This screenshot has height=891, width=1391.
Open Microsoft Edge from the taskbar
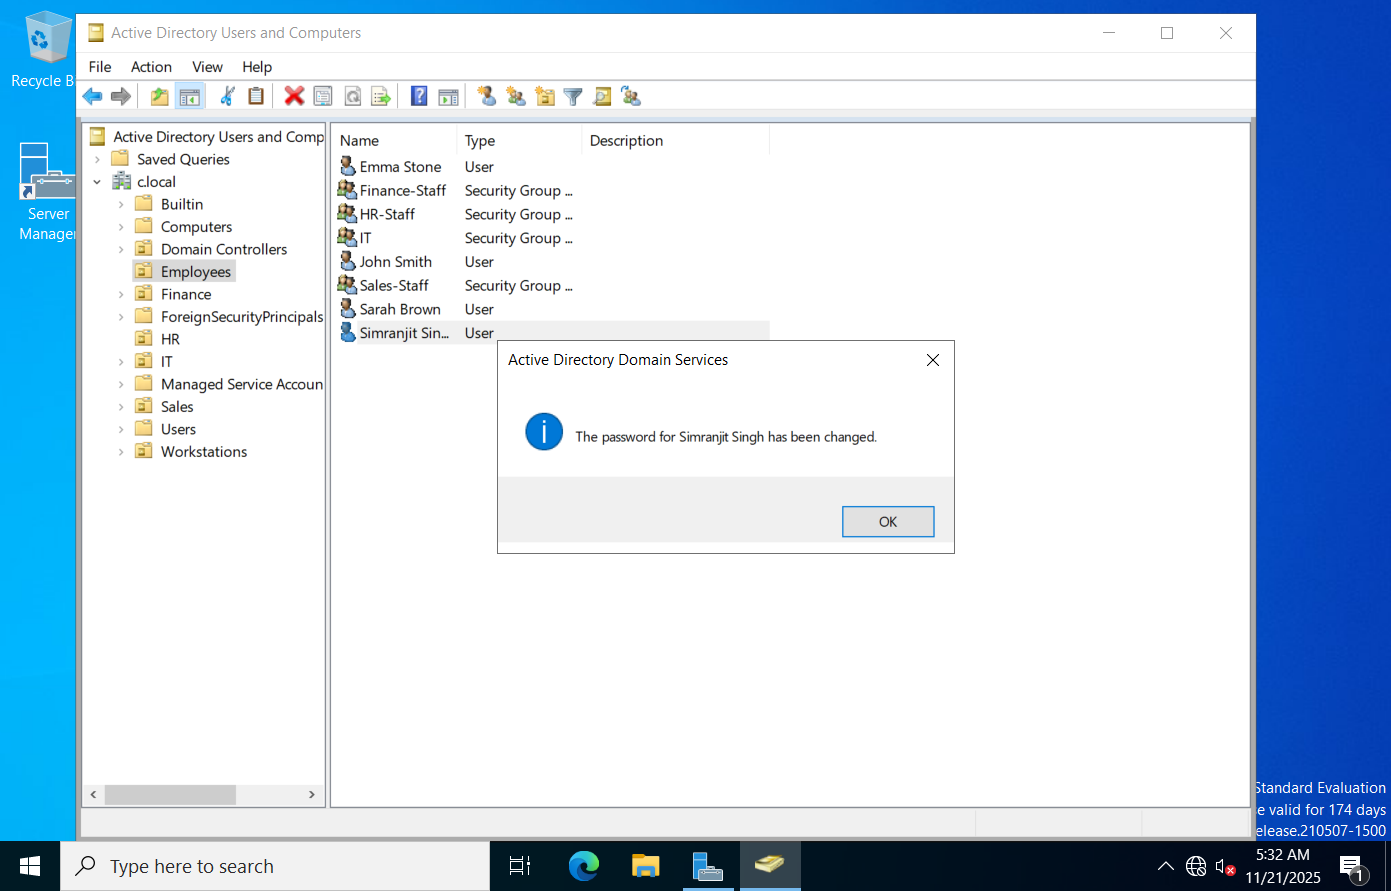pyautogui.click(x=584, y=866)
